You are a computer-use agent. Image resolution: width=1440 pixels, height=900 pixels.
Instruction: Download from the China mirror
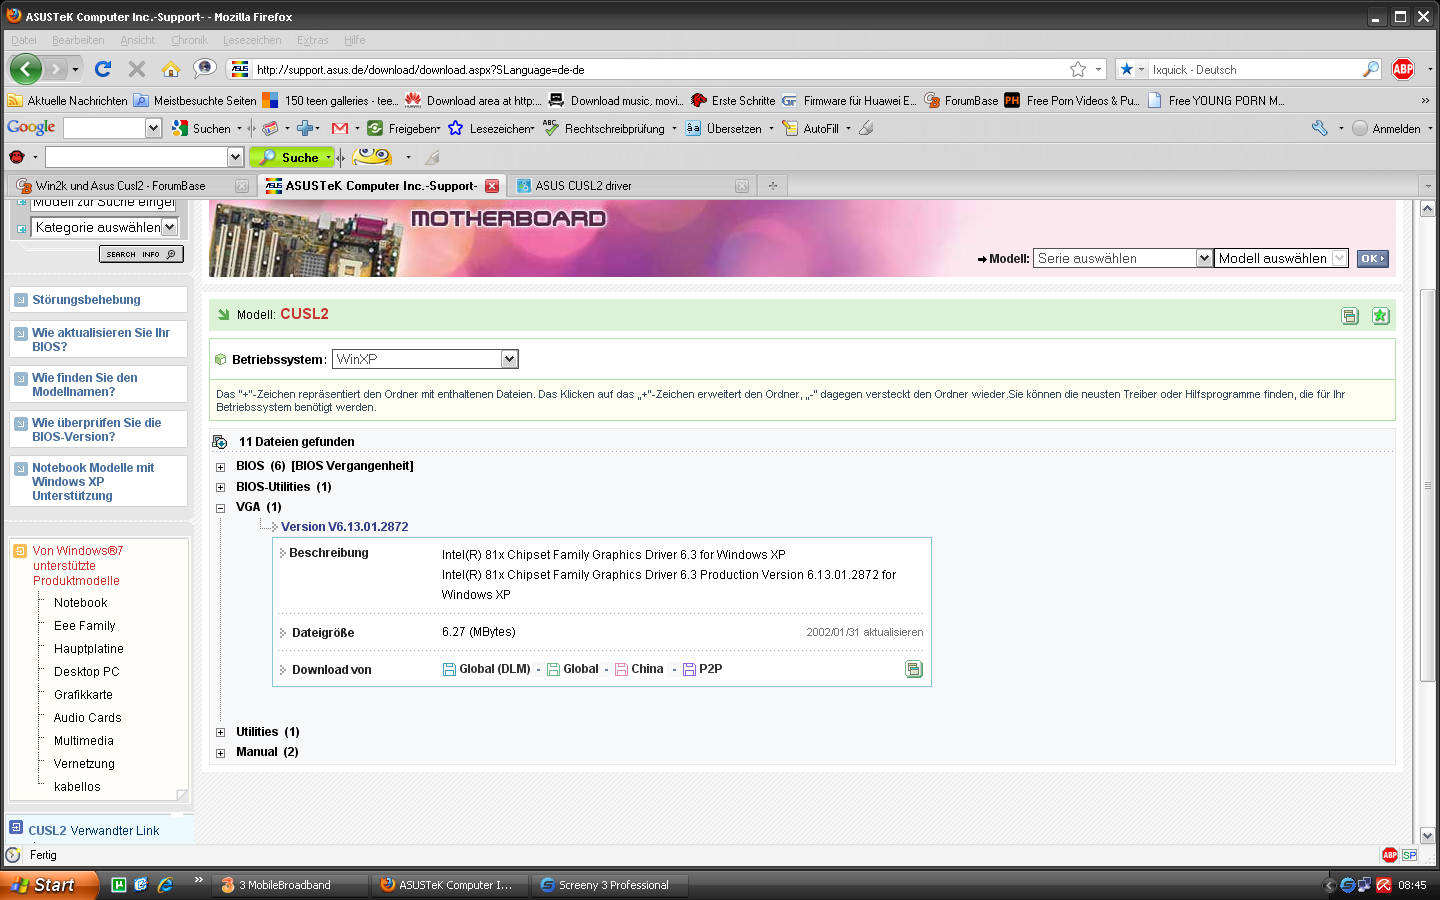639,669
